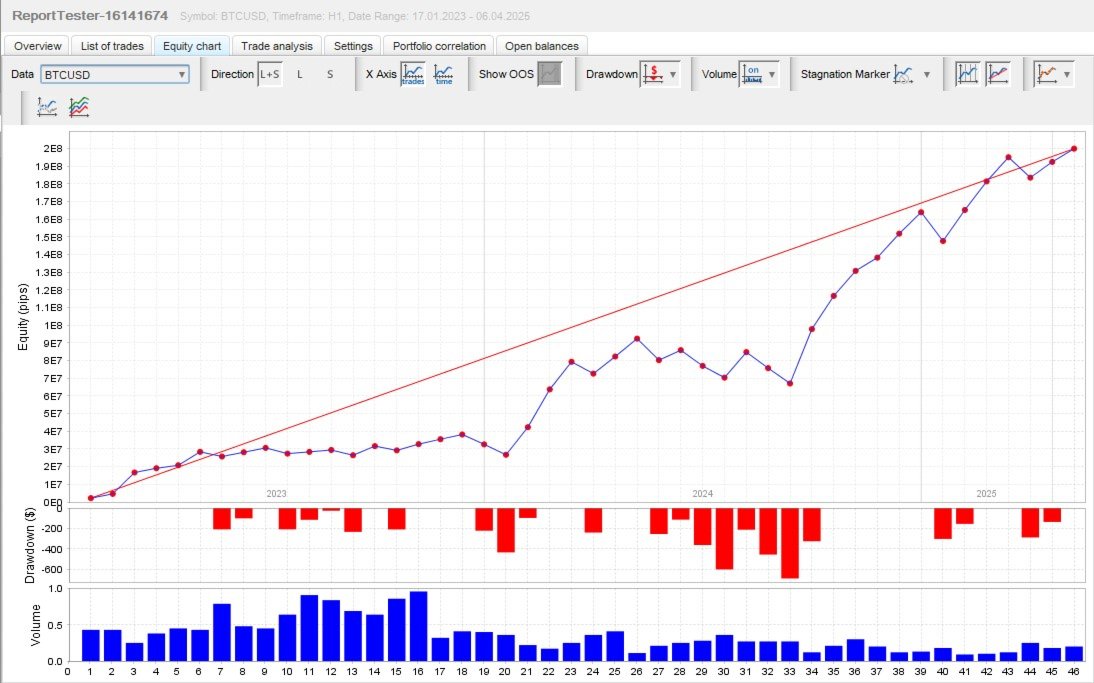Viewport: 1094px width, 683px height.
Task: Click the multi-colored lines chart icon
Action: 79,107
